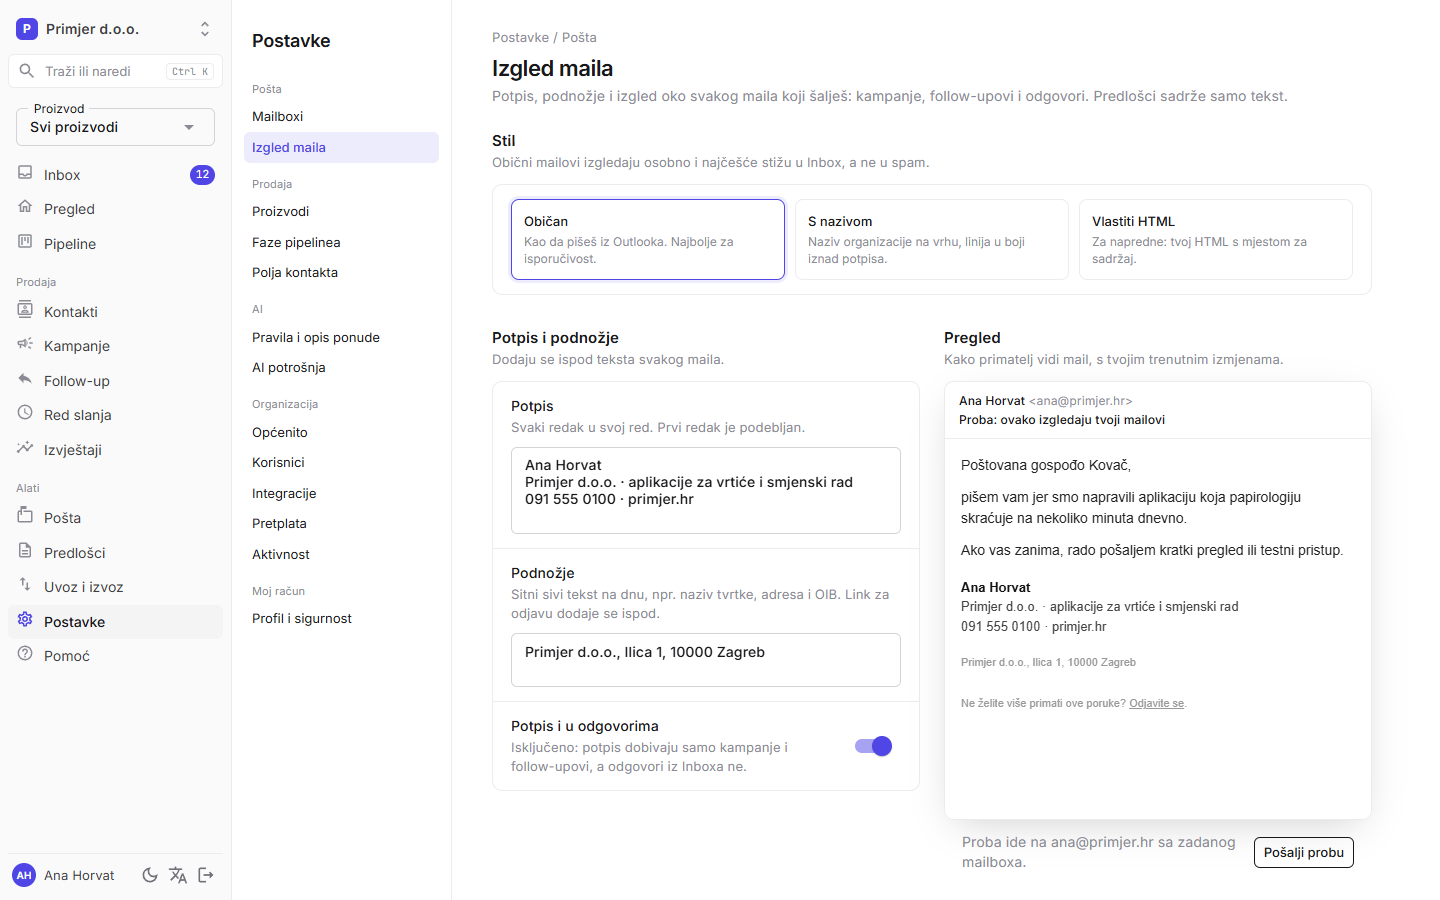The height and width of the screenshot is (900, 1440).
Task: Select the Običan mail style
Action: pos(648,239)
